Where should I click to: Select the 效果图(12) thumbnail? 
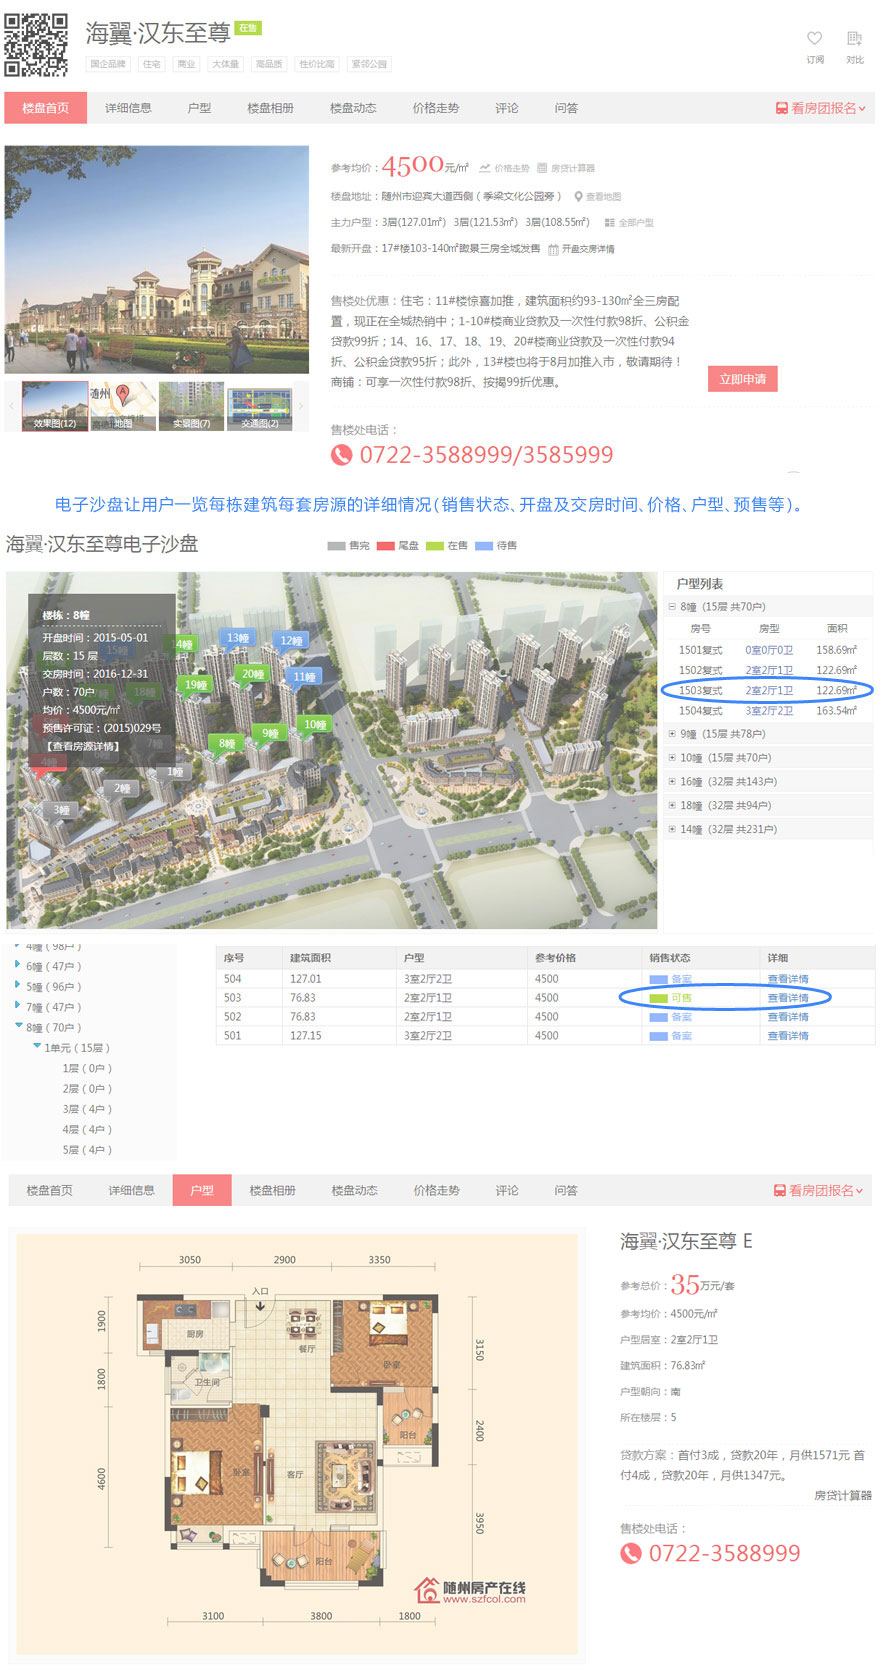click(x=55, y=406)
